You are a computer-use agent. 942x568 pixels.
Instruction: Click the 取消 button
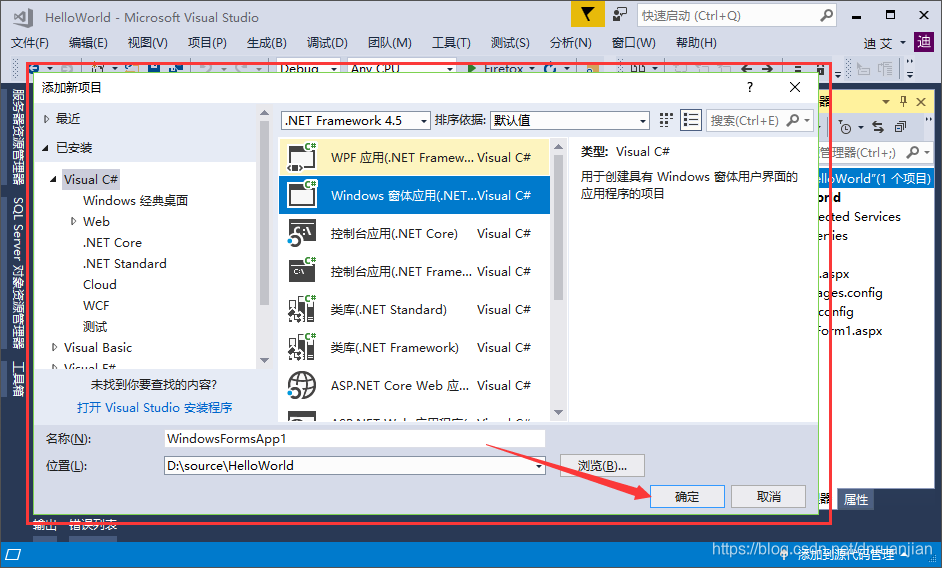coord(769,496)
